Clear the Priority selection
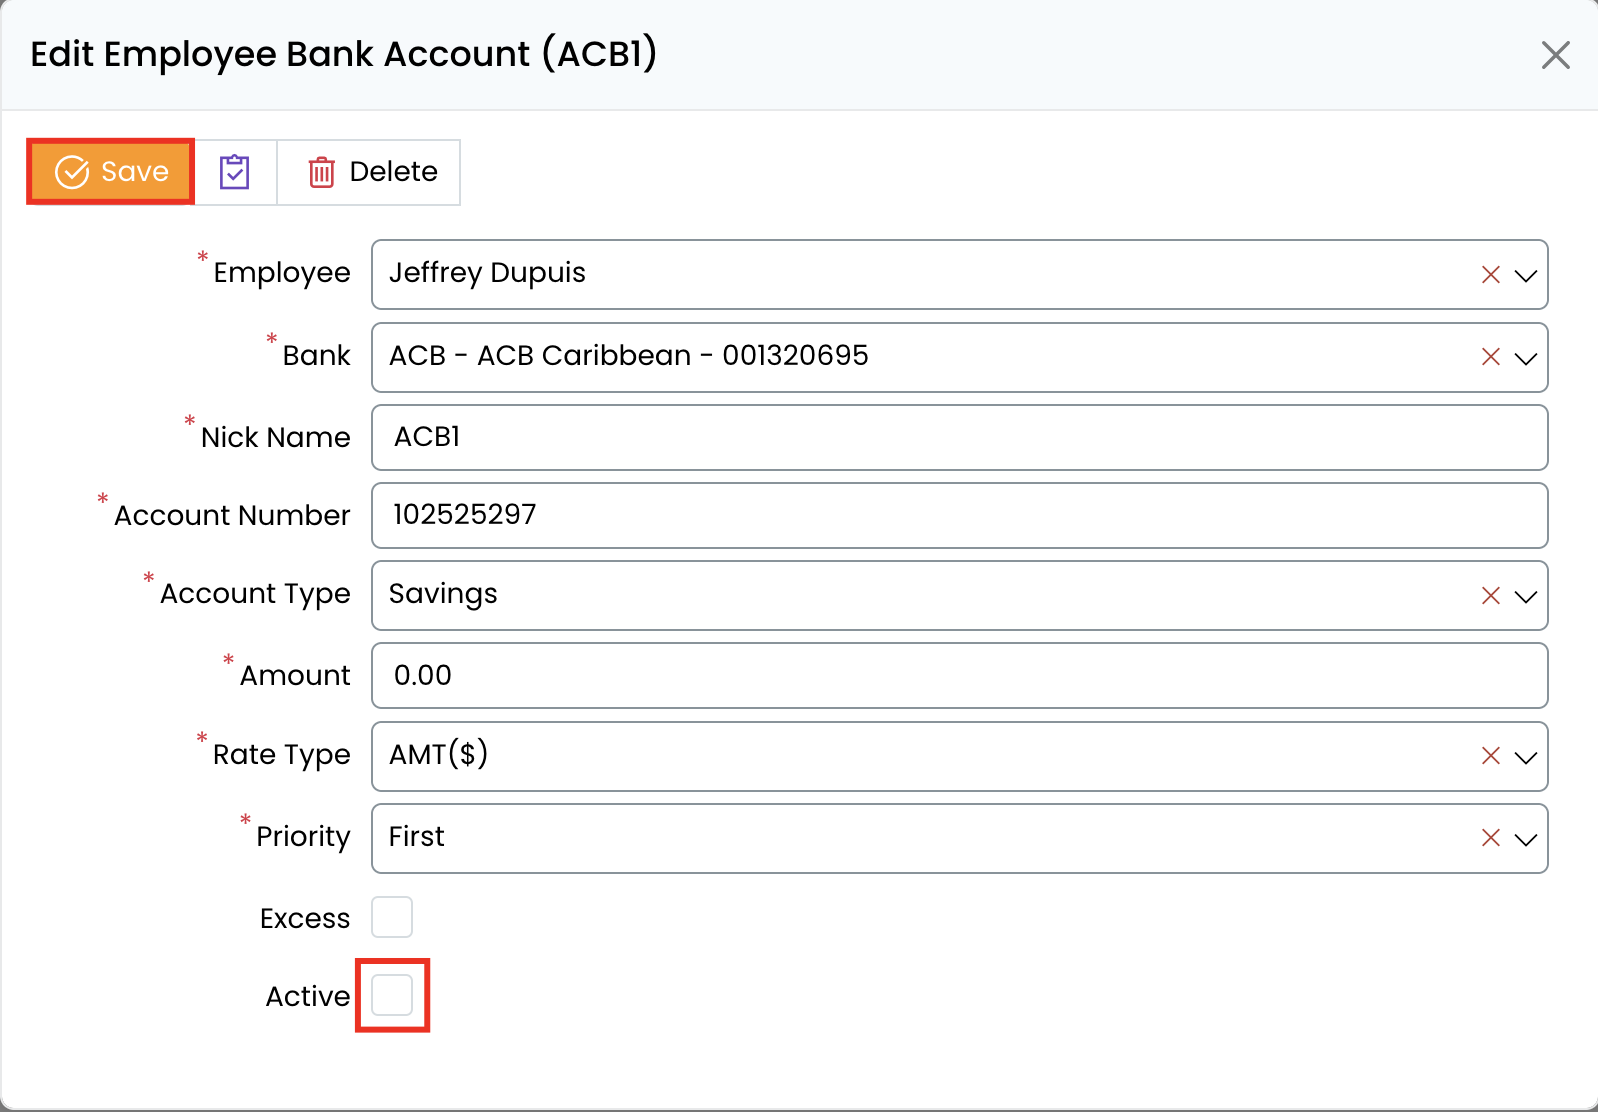The width and height of the screenshot is (1598, 1112). (1490, 838)
